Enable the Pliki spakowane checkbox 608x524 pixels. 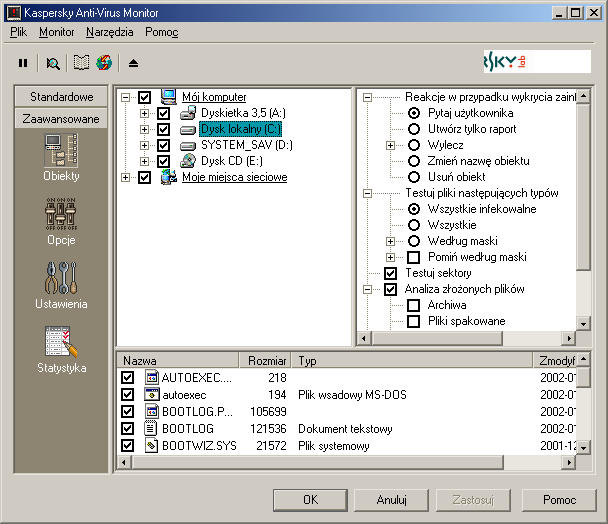(x=414, y=321)
